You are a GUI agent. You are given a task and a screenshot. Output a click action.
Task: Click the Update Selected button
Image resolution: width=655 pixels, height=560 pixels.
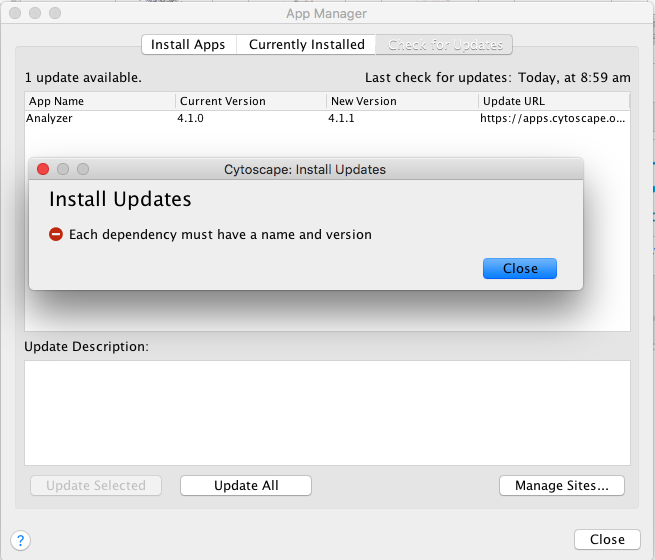pos(96,485)
